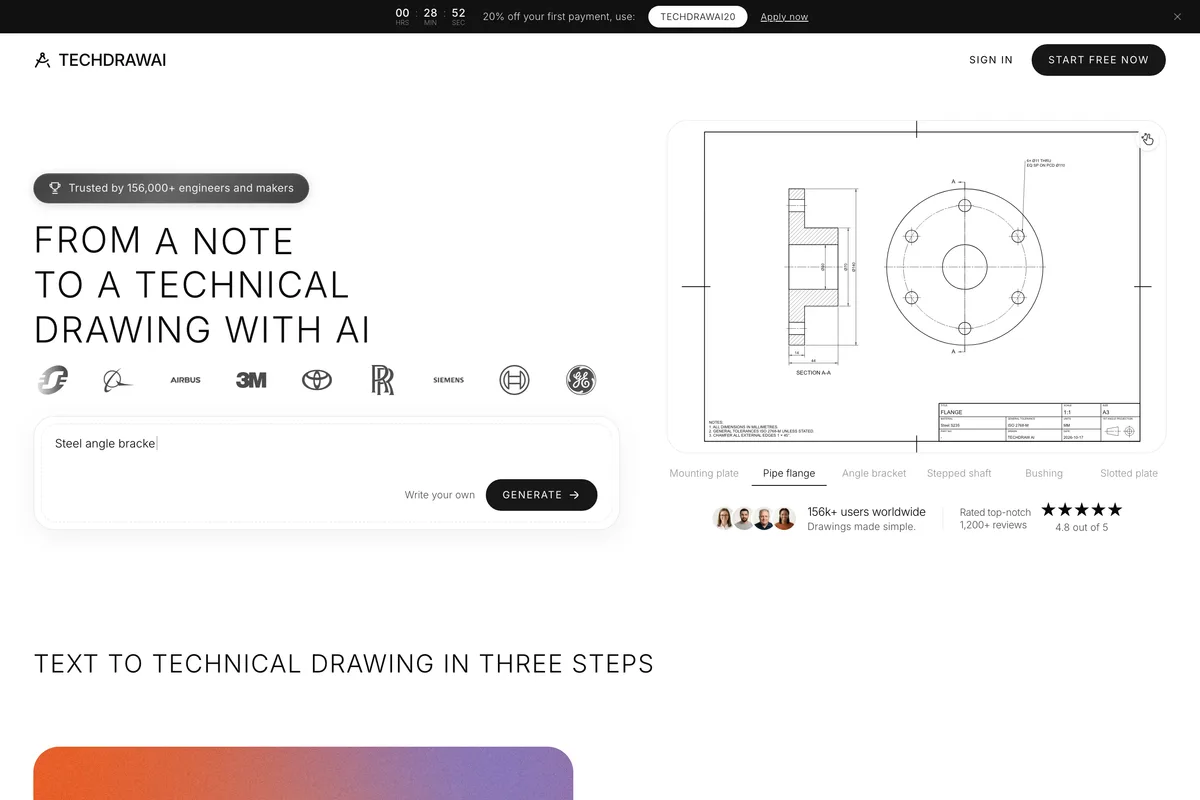Click the Trusted by 156,000+ engineers badge
The height and width of the screenshot is (800, 1200).
click(171, 188)
